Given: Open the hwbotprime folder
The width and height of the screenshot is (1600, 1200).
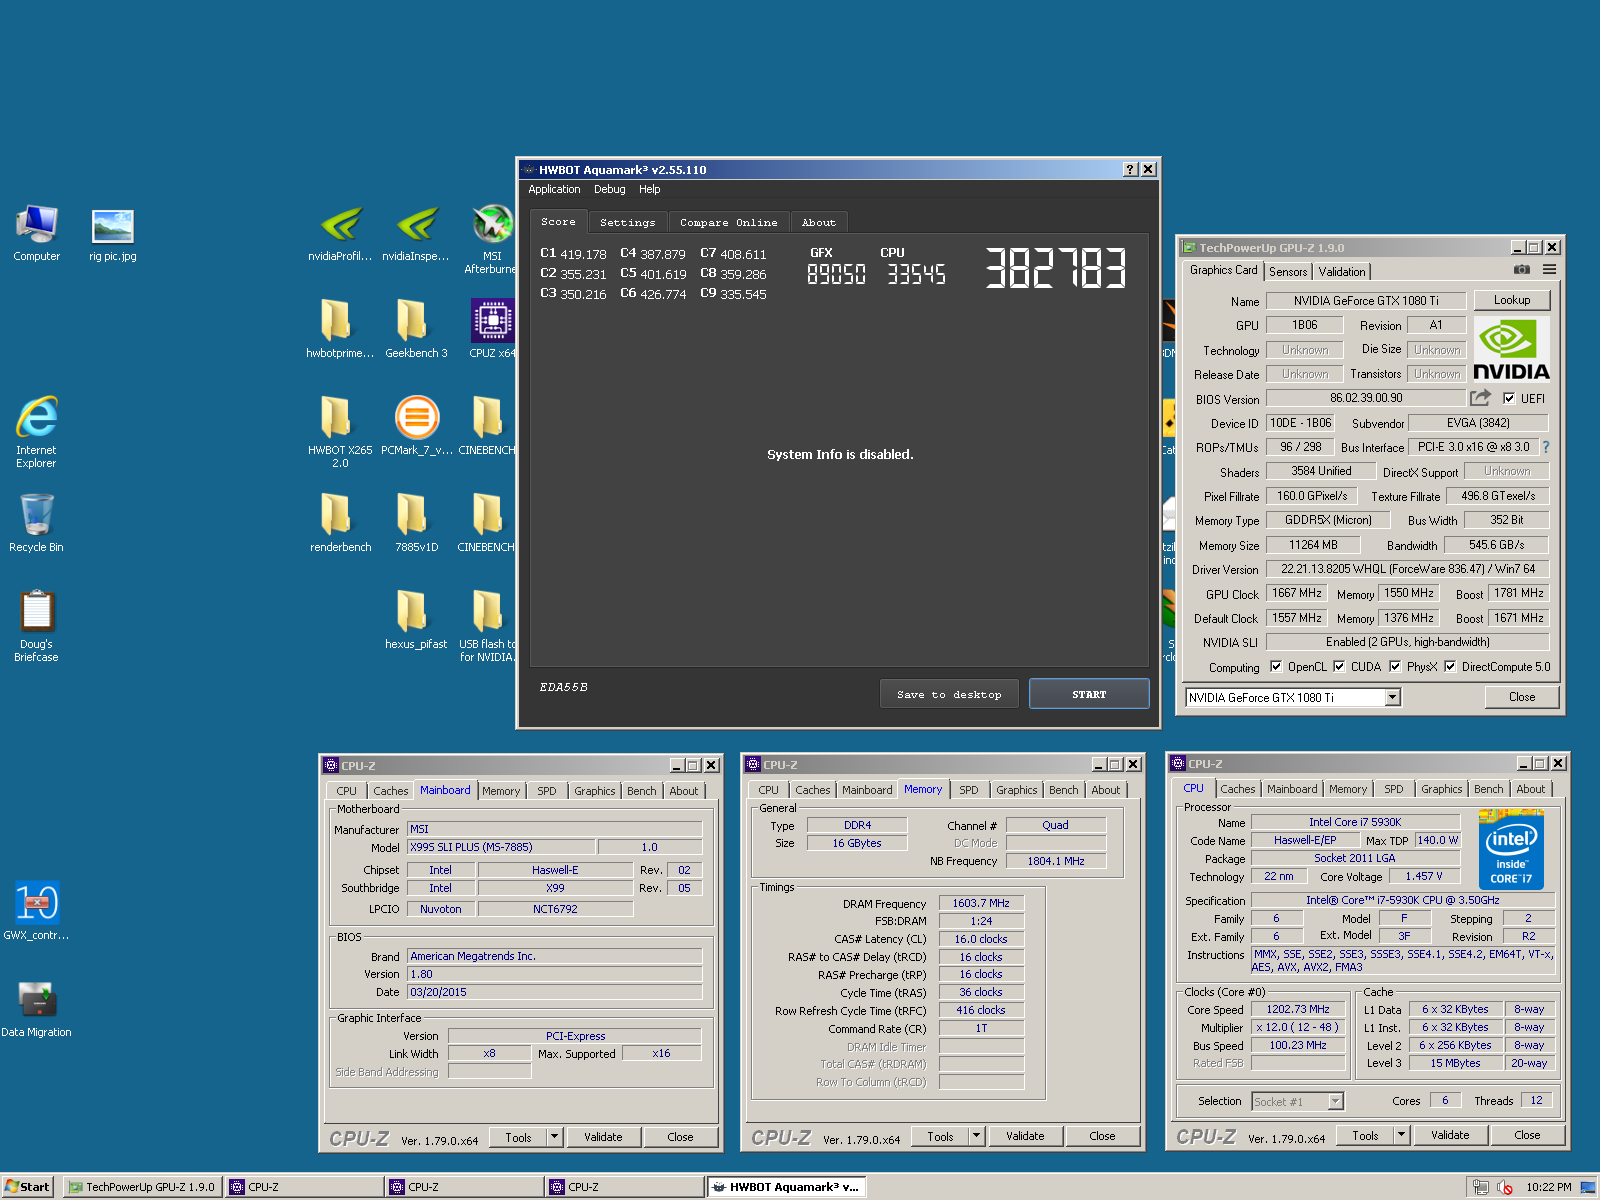Looking at the screenshot, I should click(x=340, y=329).
